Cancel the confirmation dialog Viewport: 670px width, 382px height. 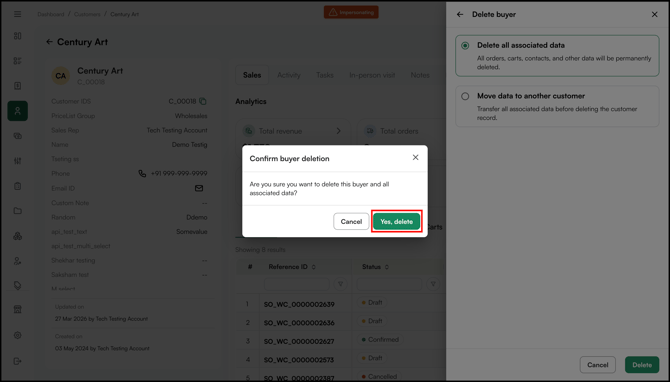(x=351, y=221)
